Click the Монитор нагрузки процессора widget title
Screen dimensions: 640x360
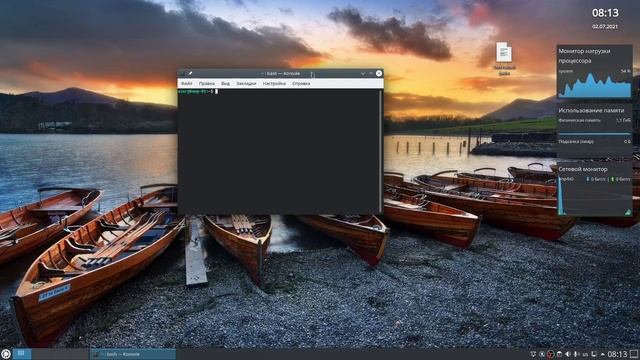coord(584,56)
